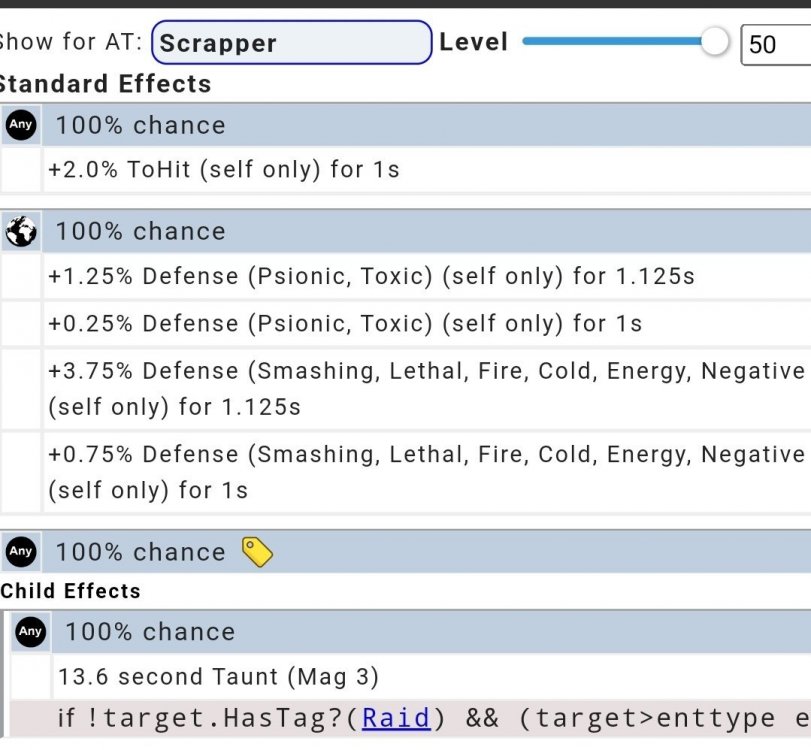Select the +2.0% ToHit effect row
This screenshot has height=750, width=811.
coord(224,170)
